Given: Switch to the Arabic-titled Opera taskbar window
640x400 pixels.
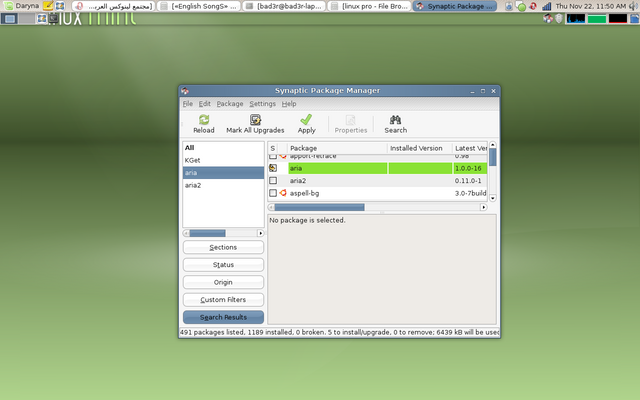Looking at the screenshot, I should pyautogui.click(x=114, y=6).
